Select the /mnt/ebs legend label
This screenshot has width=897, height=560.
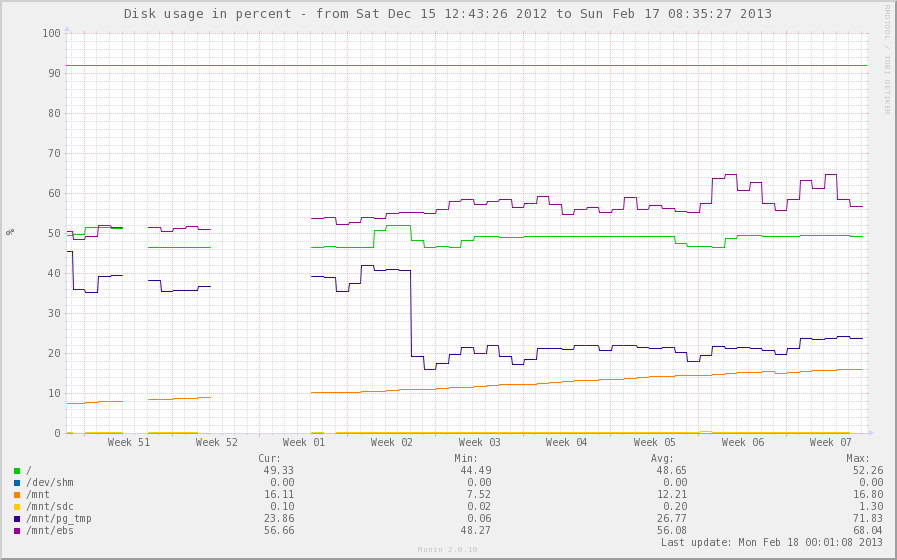click(x=50, y=530)
